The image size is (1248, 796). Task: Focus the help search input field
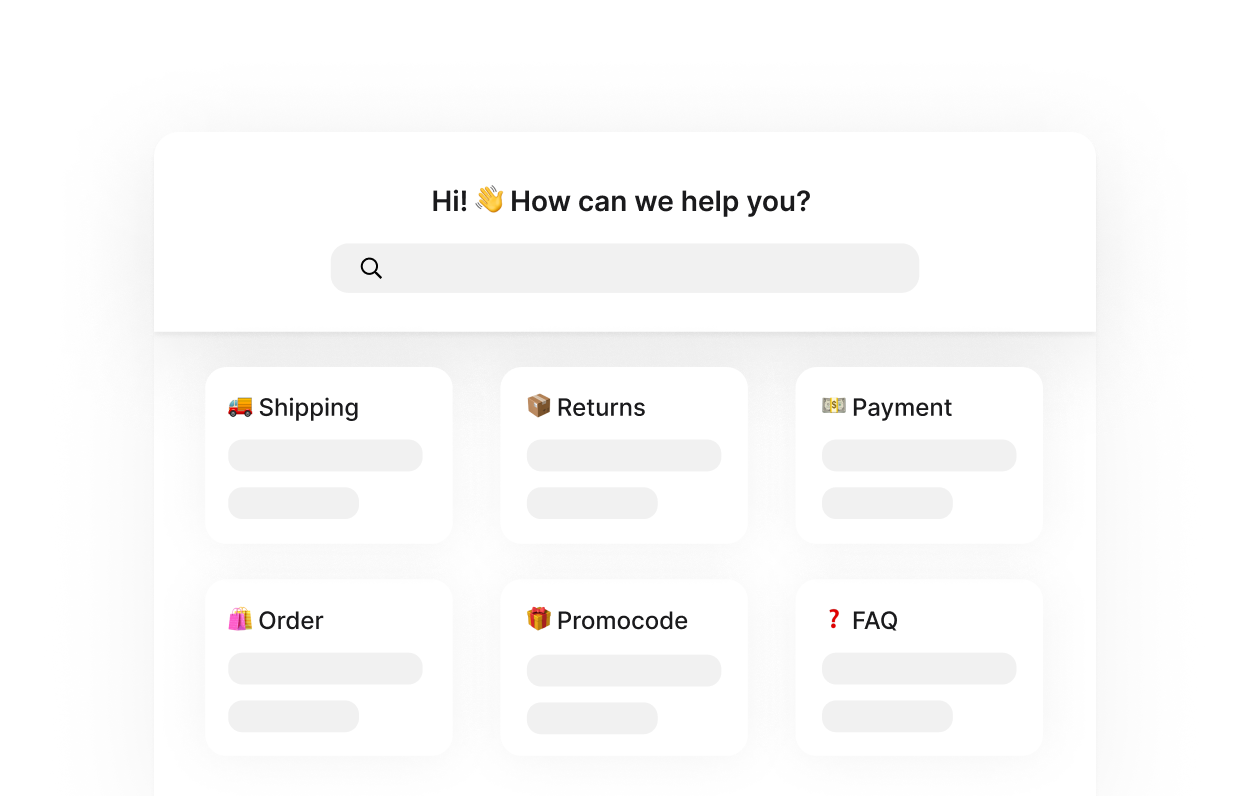[625, 268]
